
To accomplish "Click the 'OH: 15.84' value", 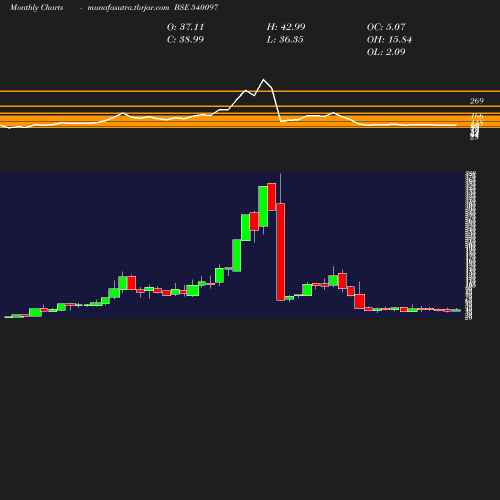I will pyautogui.click(x=389, y=39).
